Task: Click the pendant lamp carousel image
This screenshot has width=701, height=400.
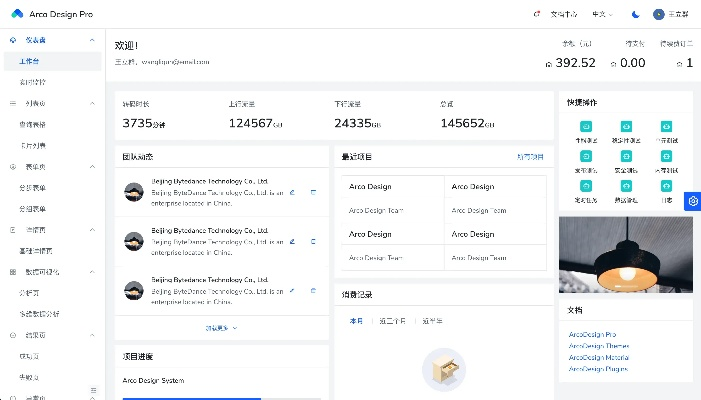Action: 626,255
